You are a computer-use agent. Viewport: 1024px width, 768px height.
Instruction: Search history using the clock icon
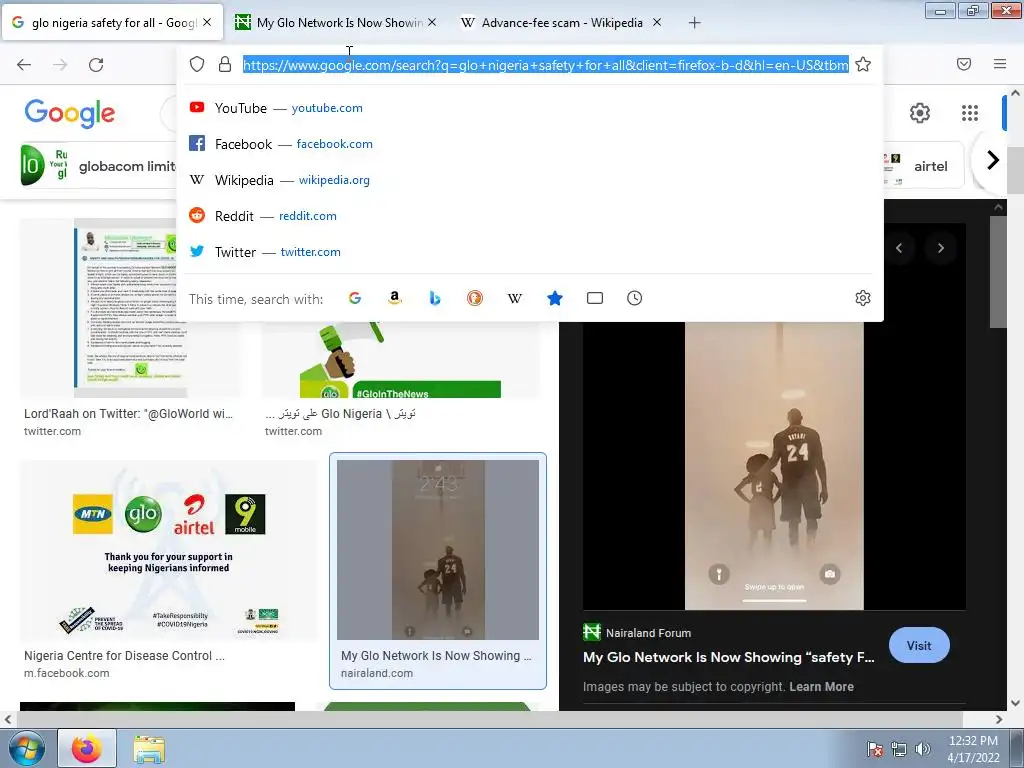(635, 298)
